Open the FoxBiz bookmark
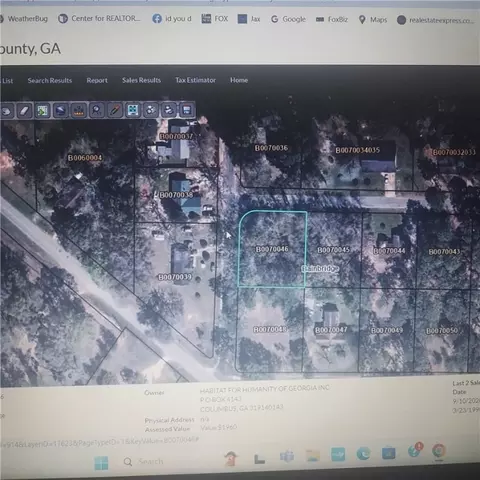 pyautogui.click(x=332, y=20)
